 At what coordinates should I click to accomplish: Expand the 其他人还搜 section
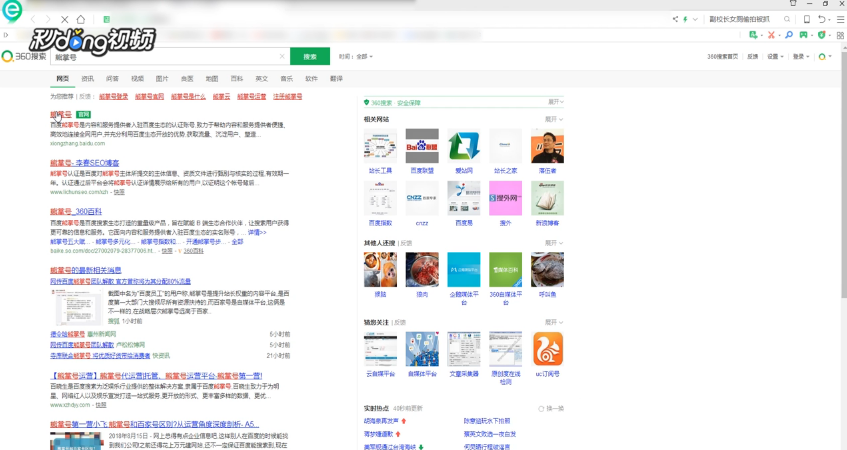[554, 243]
